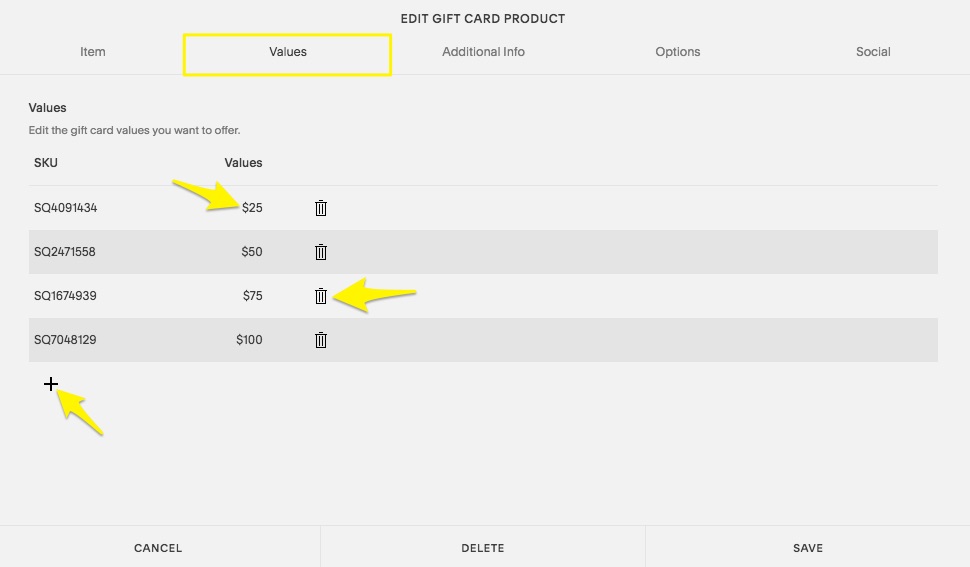Add a new gift card value
This screenshot has width=970, height=567.
pyautogui.click(x=51, y=384)
